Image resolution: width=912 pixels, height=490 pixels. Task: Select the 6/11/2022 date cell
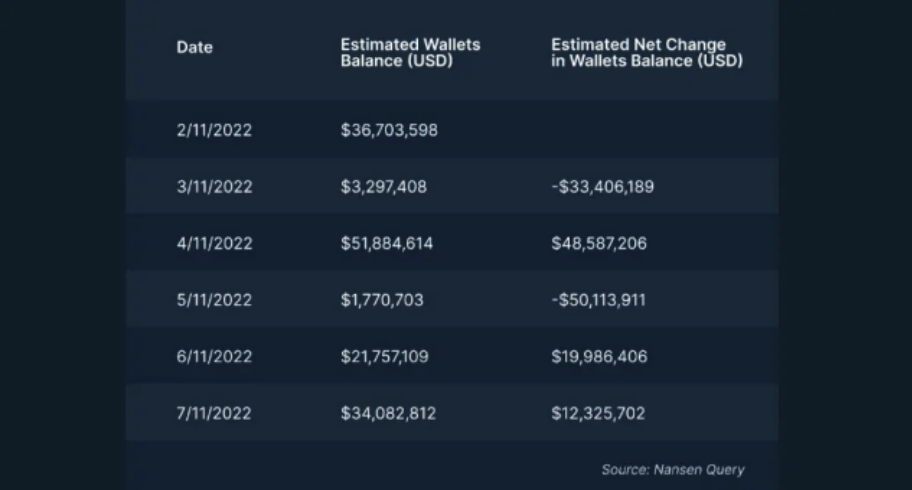pyautogui.click(x=214, y=356)
